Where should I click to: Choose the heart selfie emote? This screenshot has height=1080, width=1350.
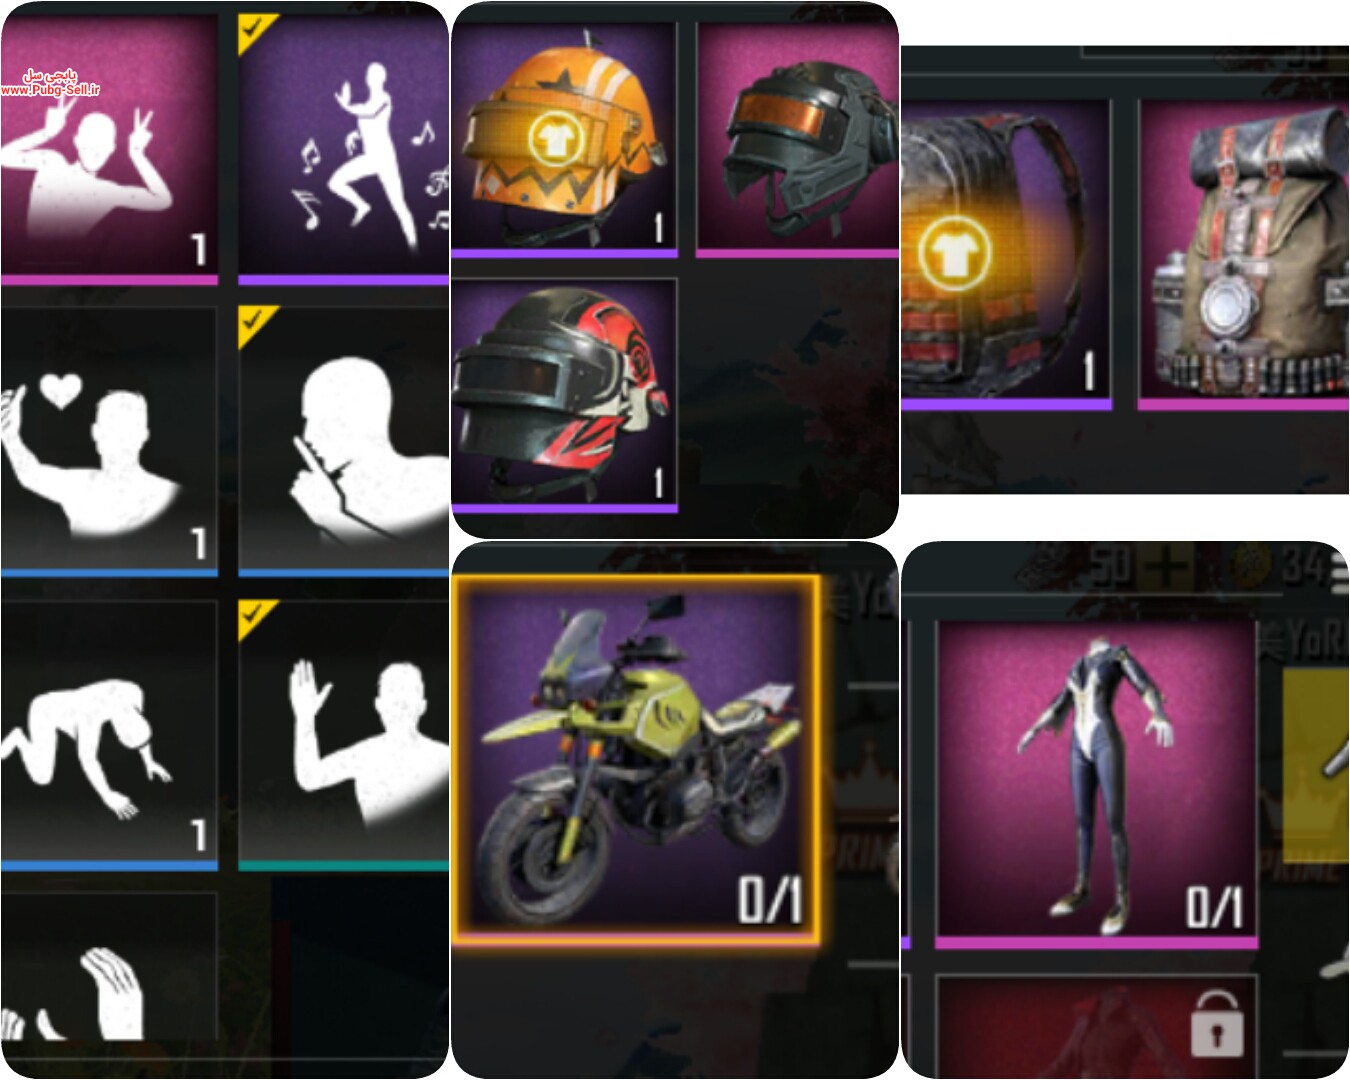(x=108, y=441)
